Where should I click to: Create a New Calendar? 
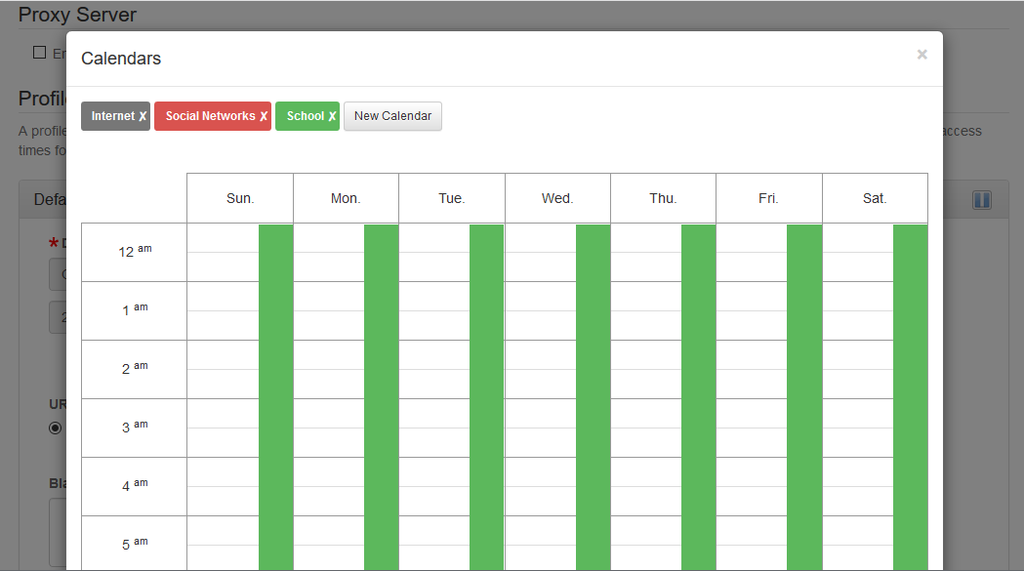pos(392,116)
